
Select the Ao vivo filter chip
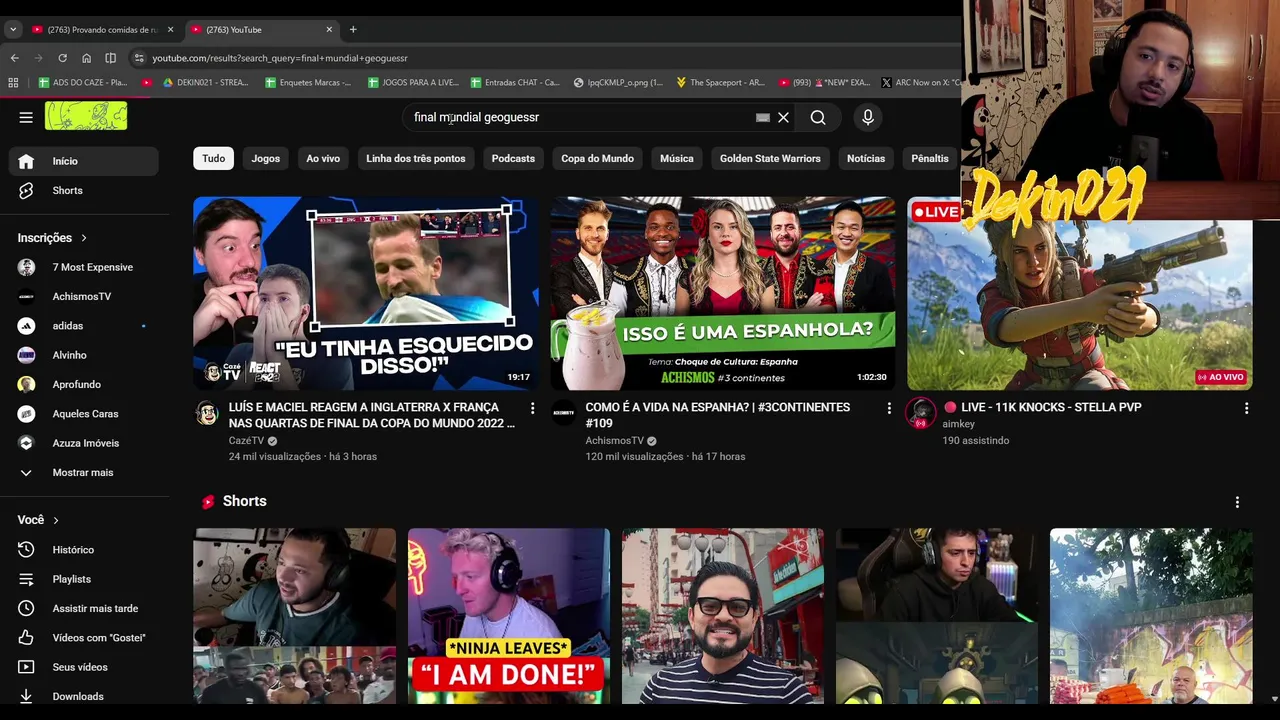coord(323,158)
